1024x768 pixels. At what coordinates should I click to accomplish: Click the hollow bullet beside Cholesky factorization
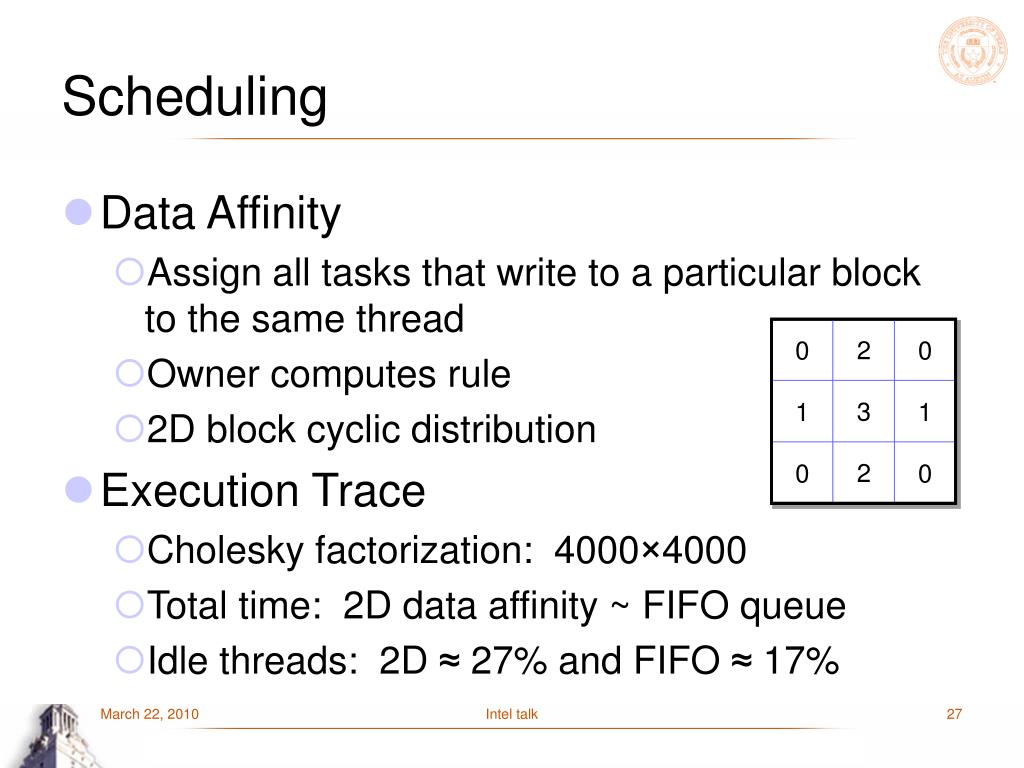(x=129, y=549)
